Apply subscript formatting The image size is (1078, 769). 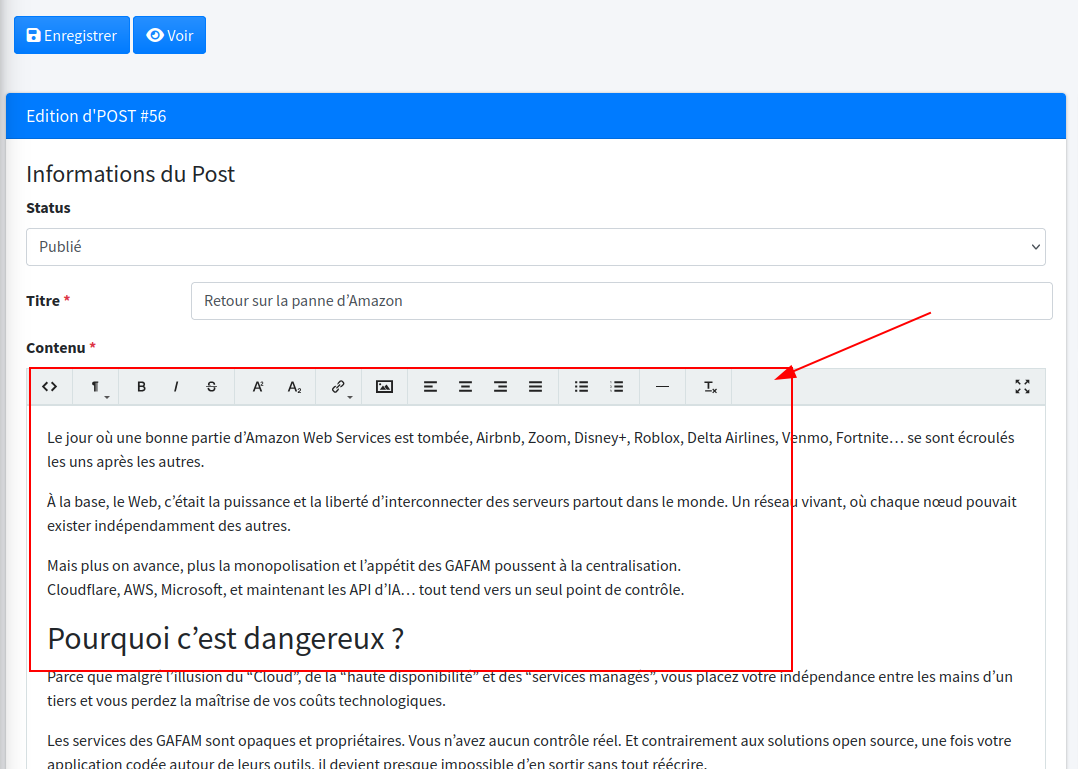coord(294,387)
